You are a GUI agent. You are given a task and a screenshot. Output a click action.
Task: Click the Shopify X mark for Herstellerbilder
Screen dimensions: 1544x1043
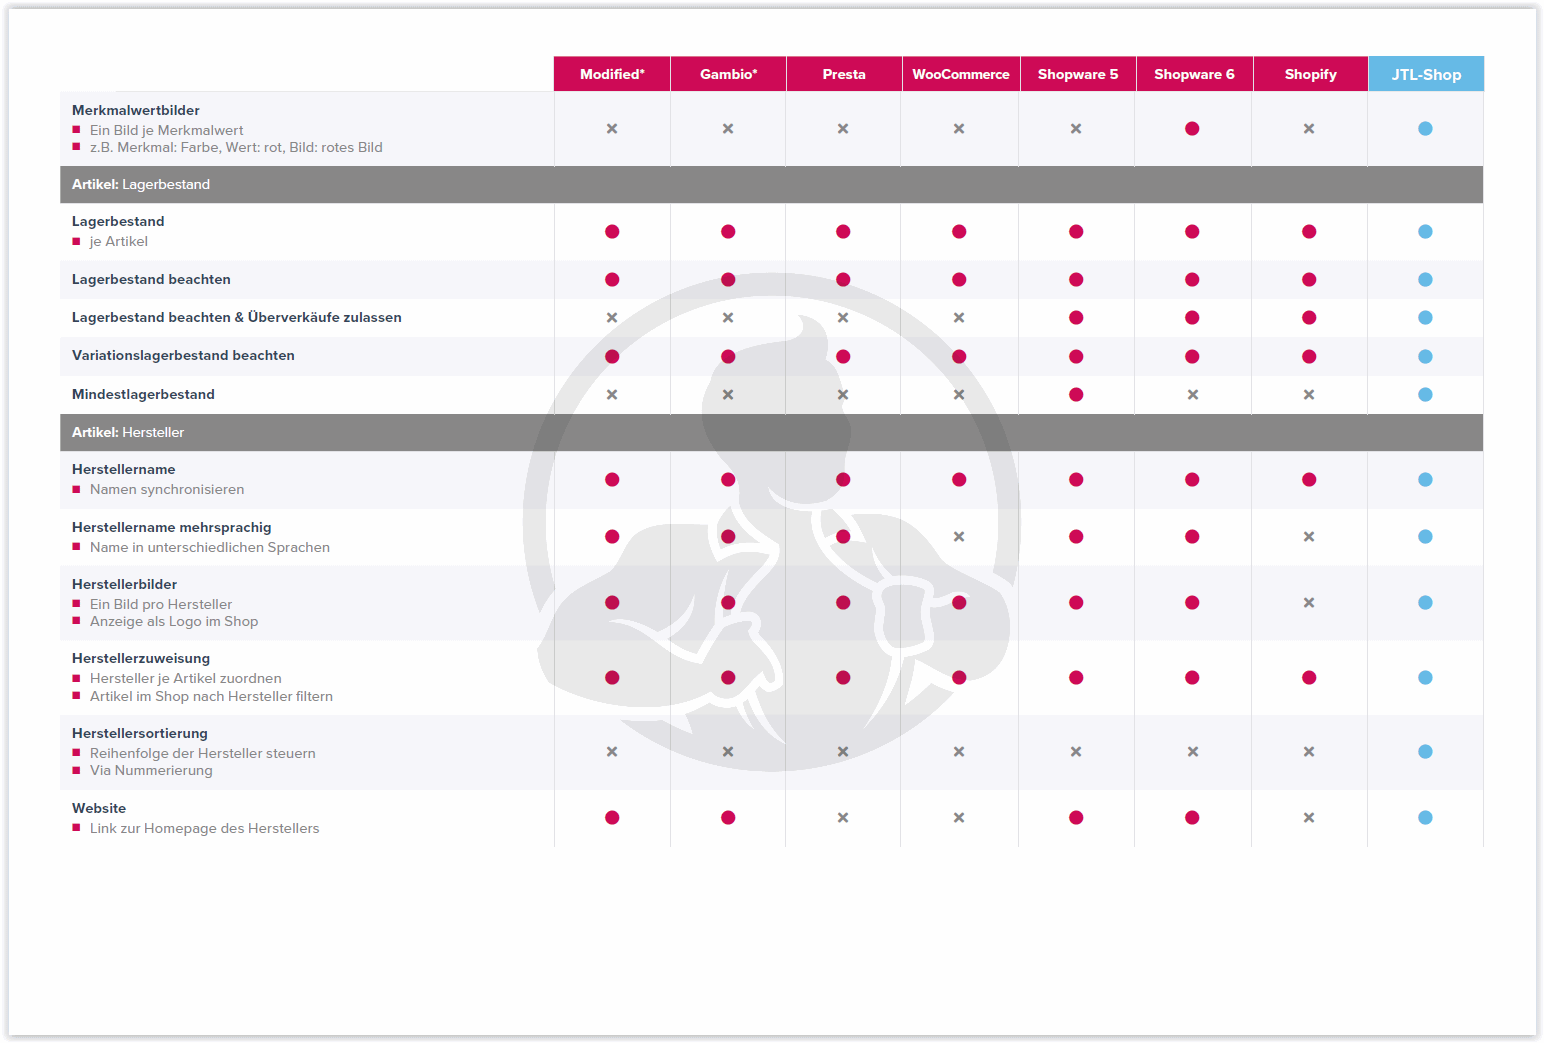coord(1309,603)
